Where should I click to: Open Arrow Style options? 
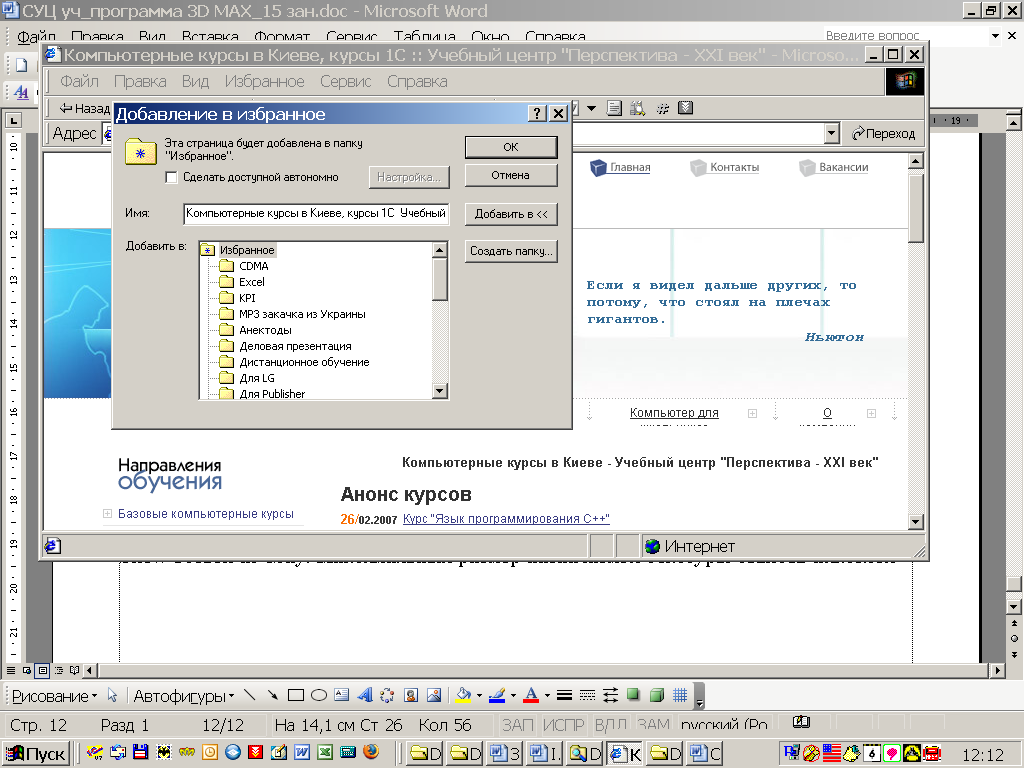(x=610, y=696)
